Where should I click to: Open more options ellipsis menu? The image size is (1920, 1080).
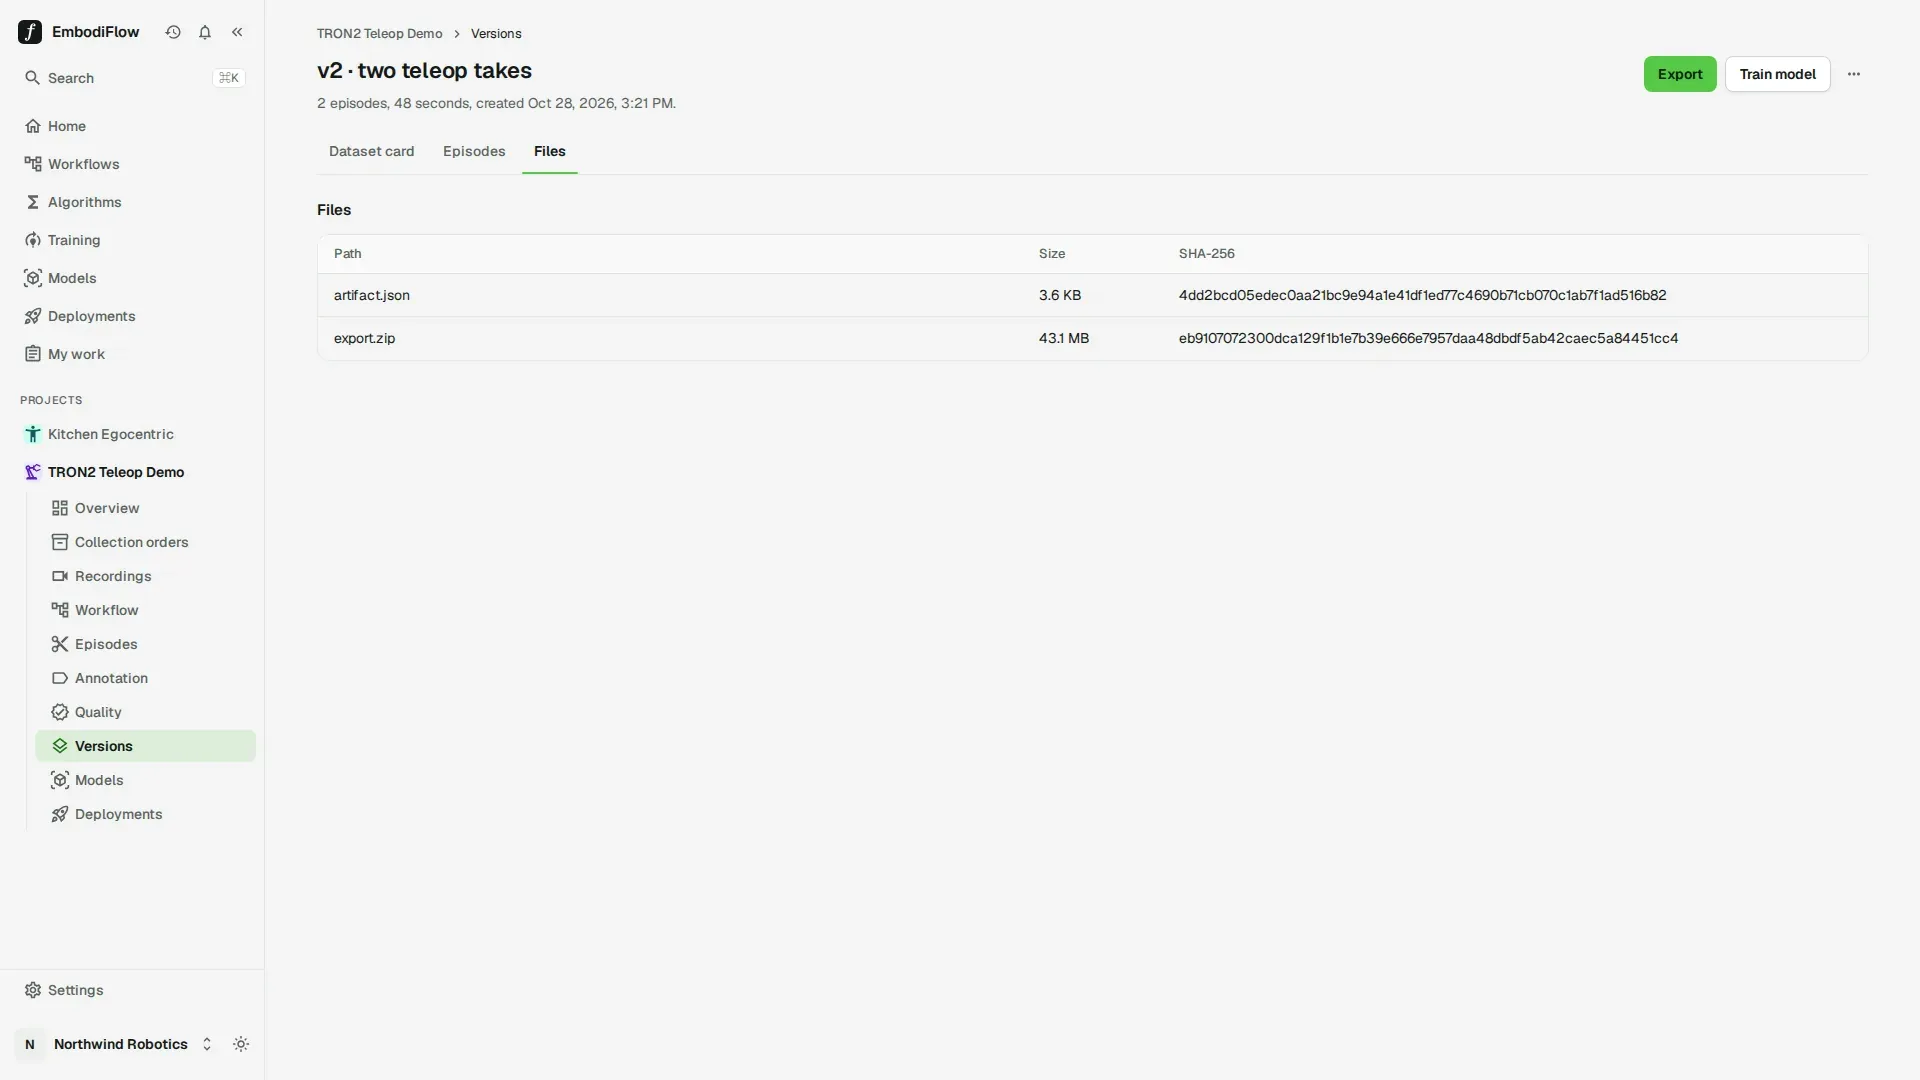pos(1853,74)
